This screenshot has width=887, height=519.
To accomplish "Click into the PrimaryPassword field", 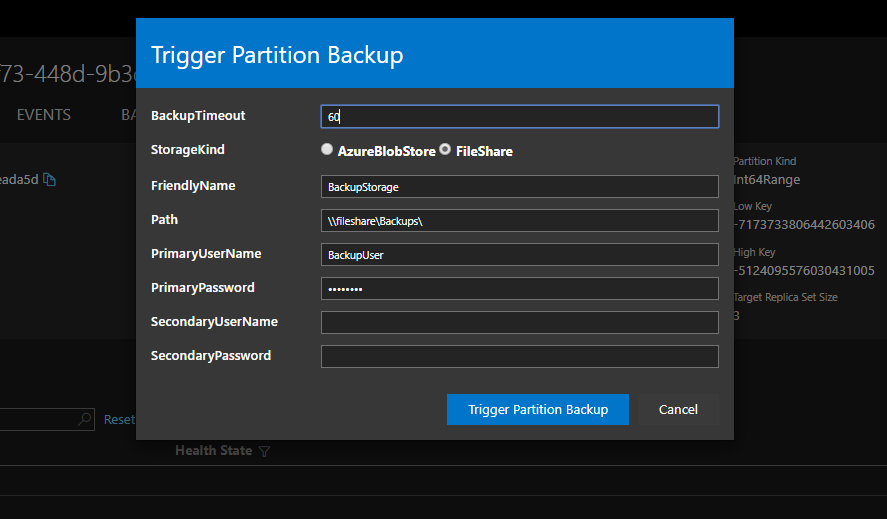I will coord(520,289).
